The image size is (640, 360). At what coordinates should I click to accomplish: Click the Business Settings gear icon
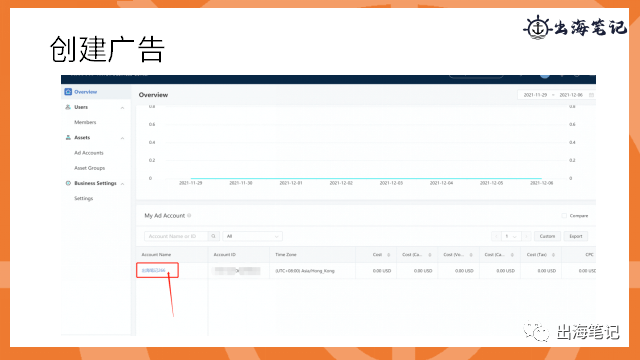[68, 183]
